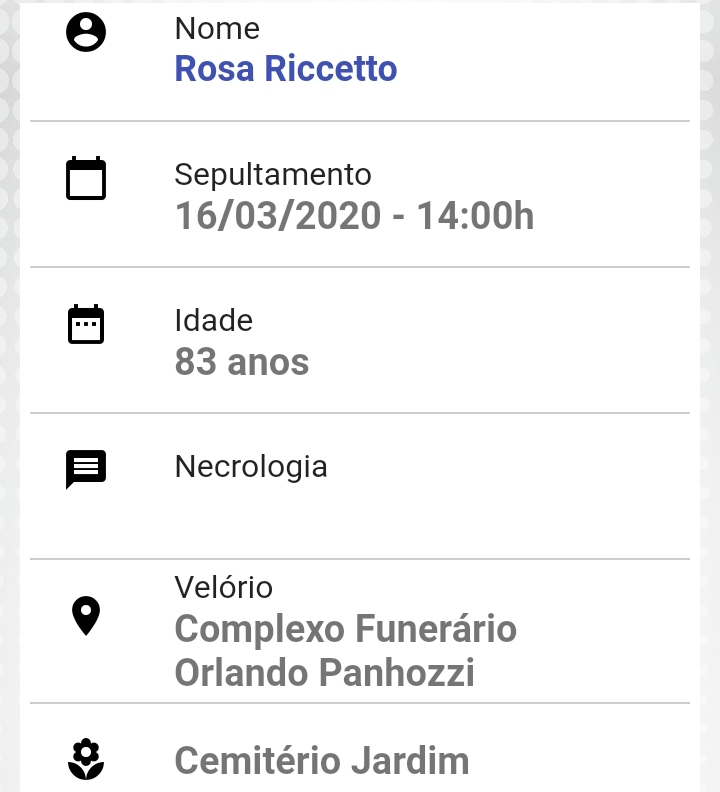
Task: Click the date-range calendar icon beside Idade
Action: (86, 324)
